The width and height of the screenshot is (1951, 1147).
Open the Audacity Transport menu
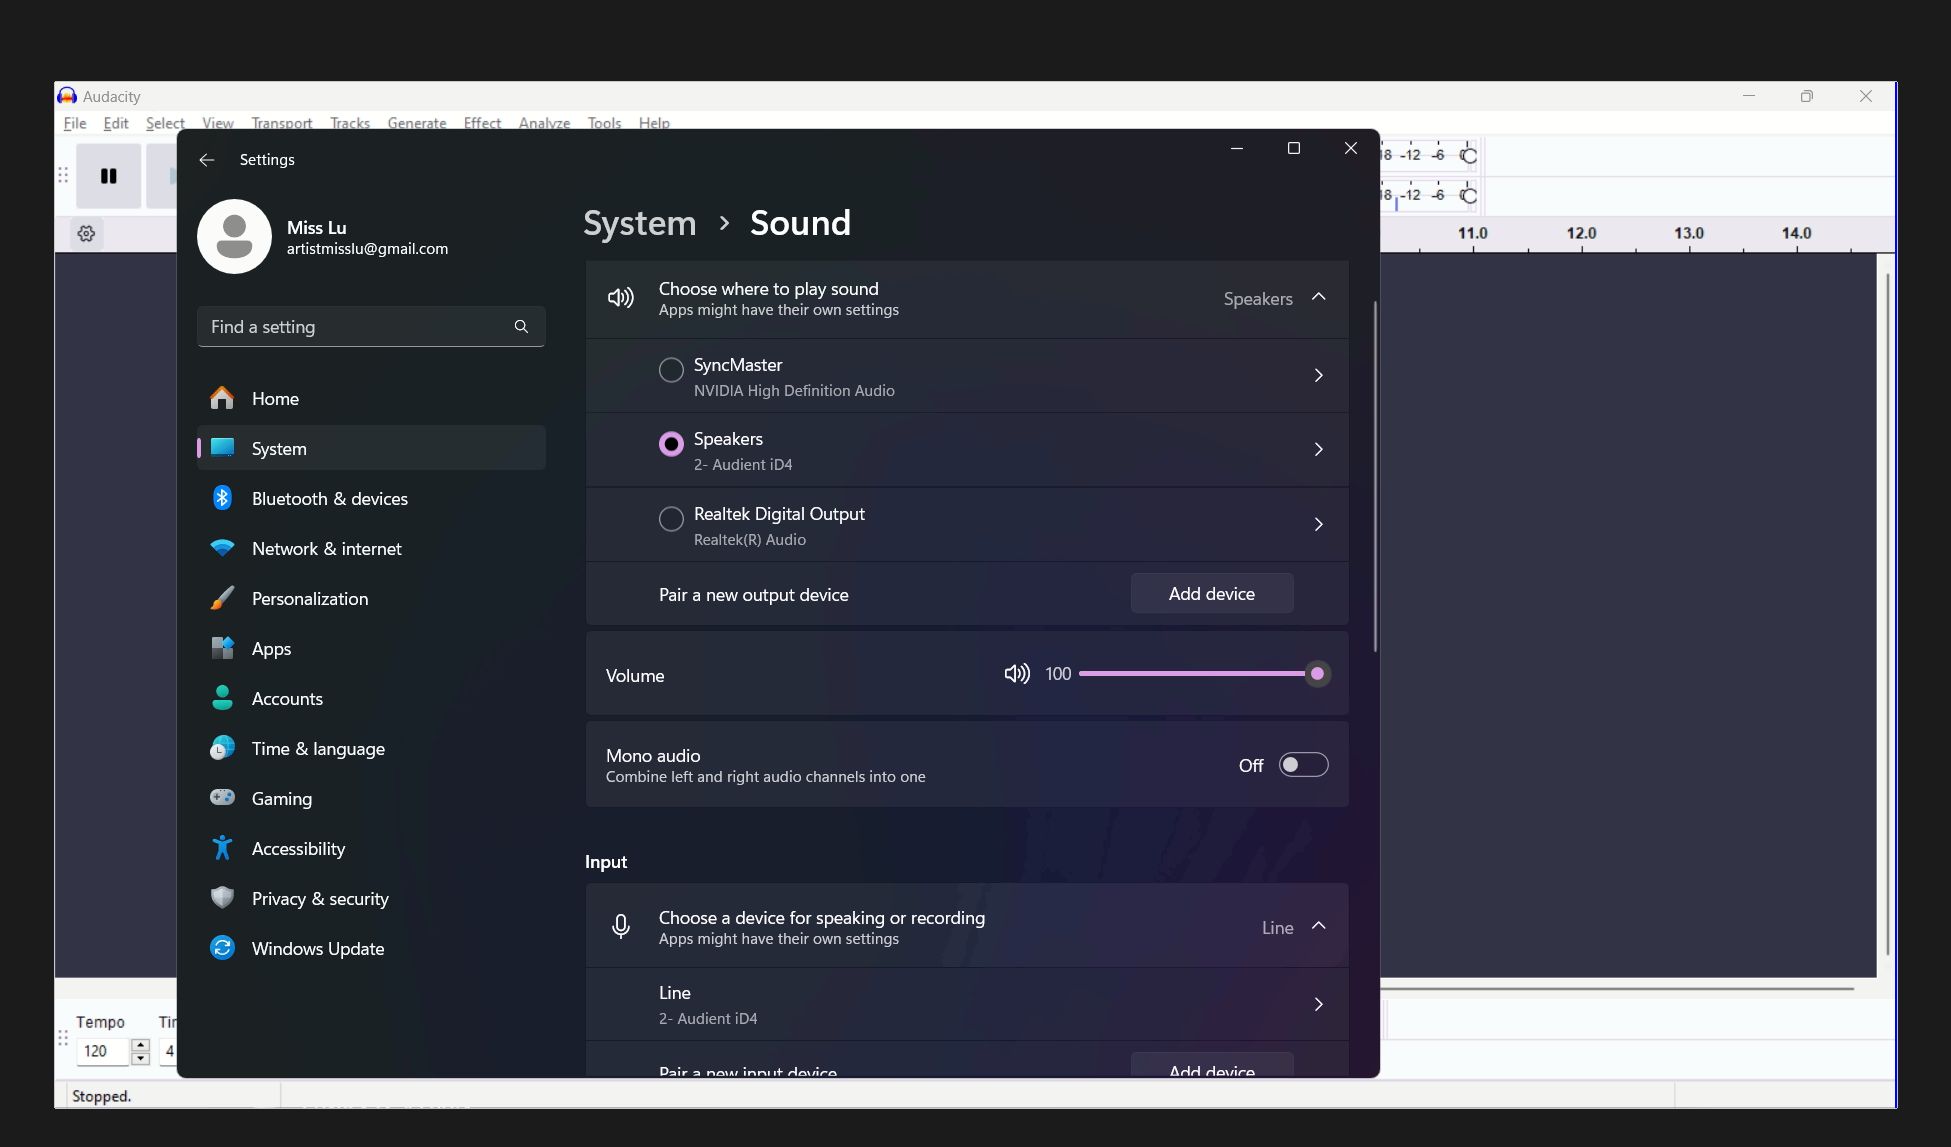coord(282,123)
